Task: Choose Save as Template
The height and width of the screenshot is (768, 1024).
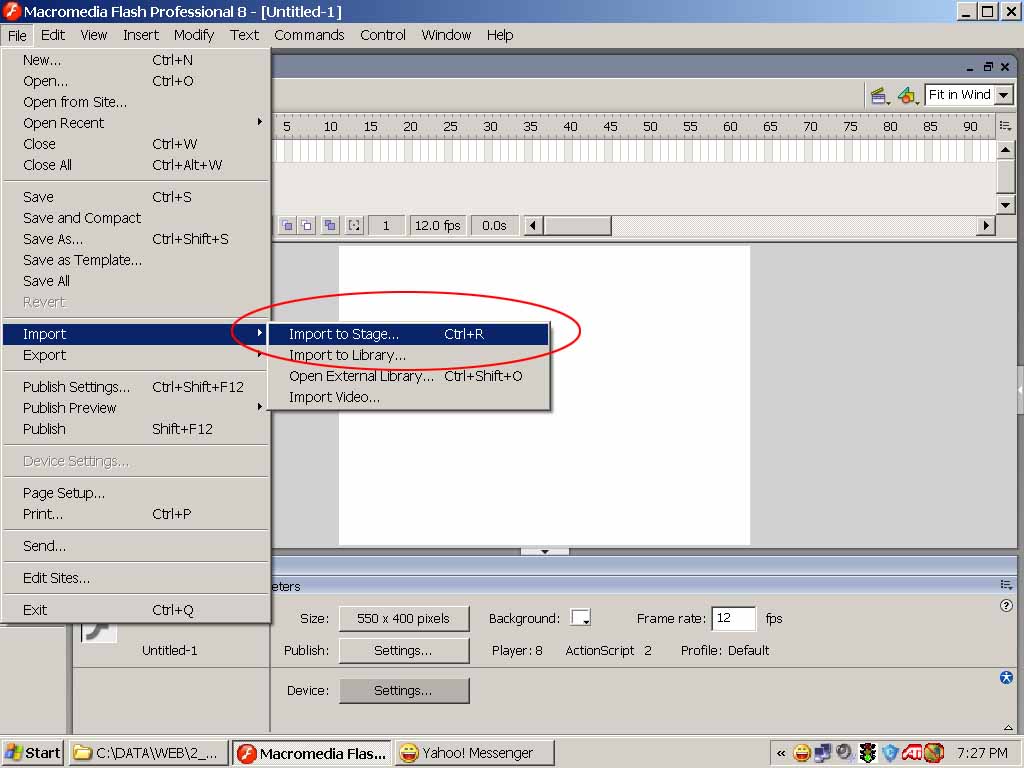Action: tap(135, 260)
